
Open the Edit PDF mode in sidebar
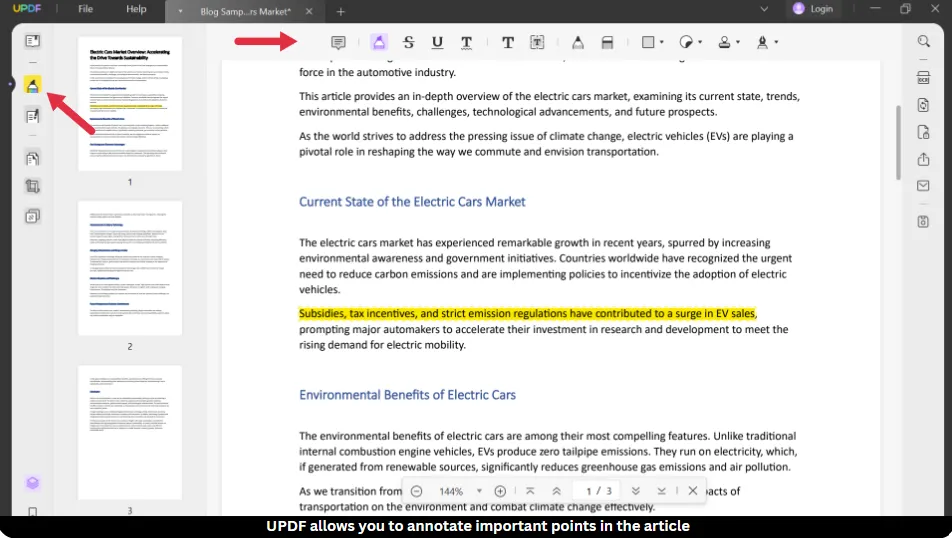click(x=32, y=116)
